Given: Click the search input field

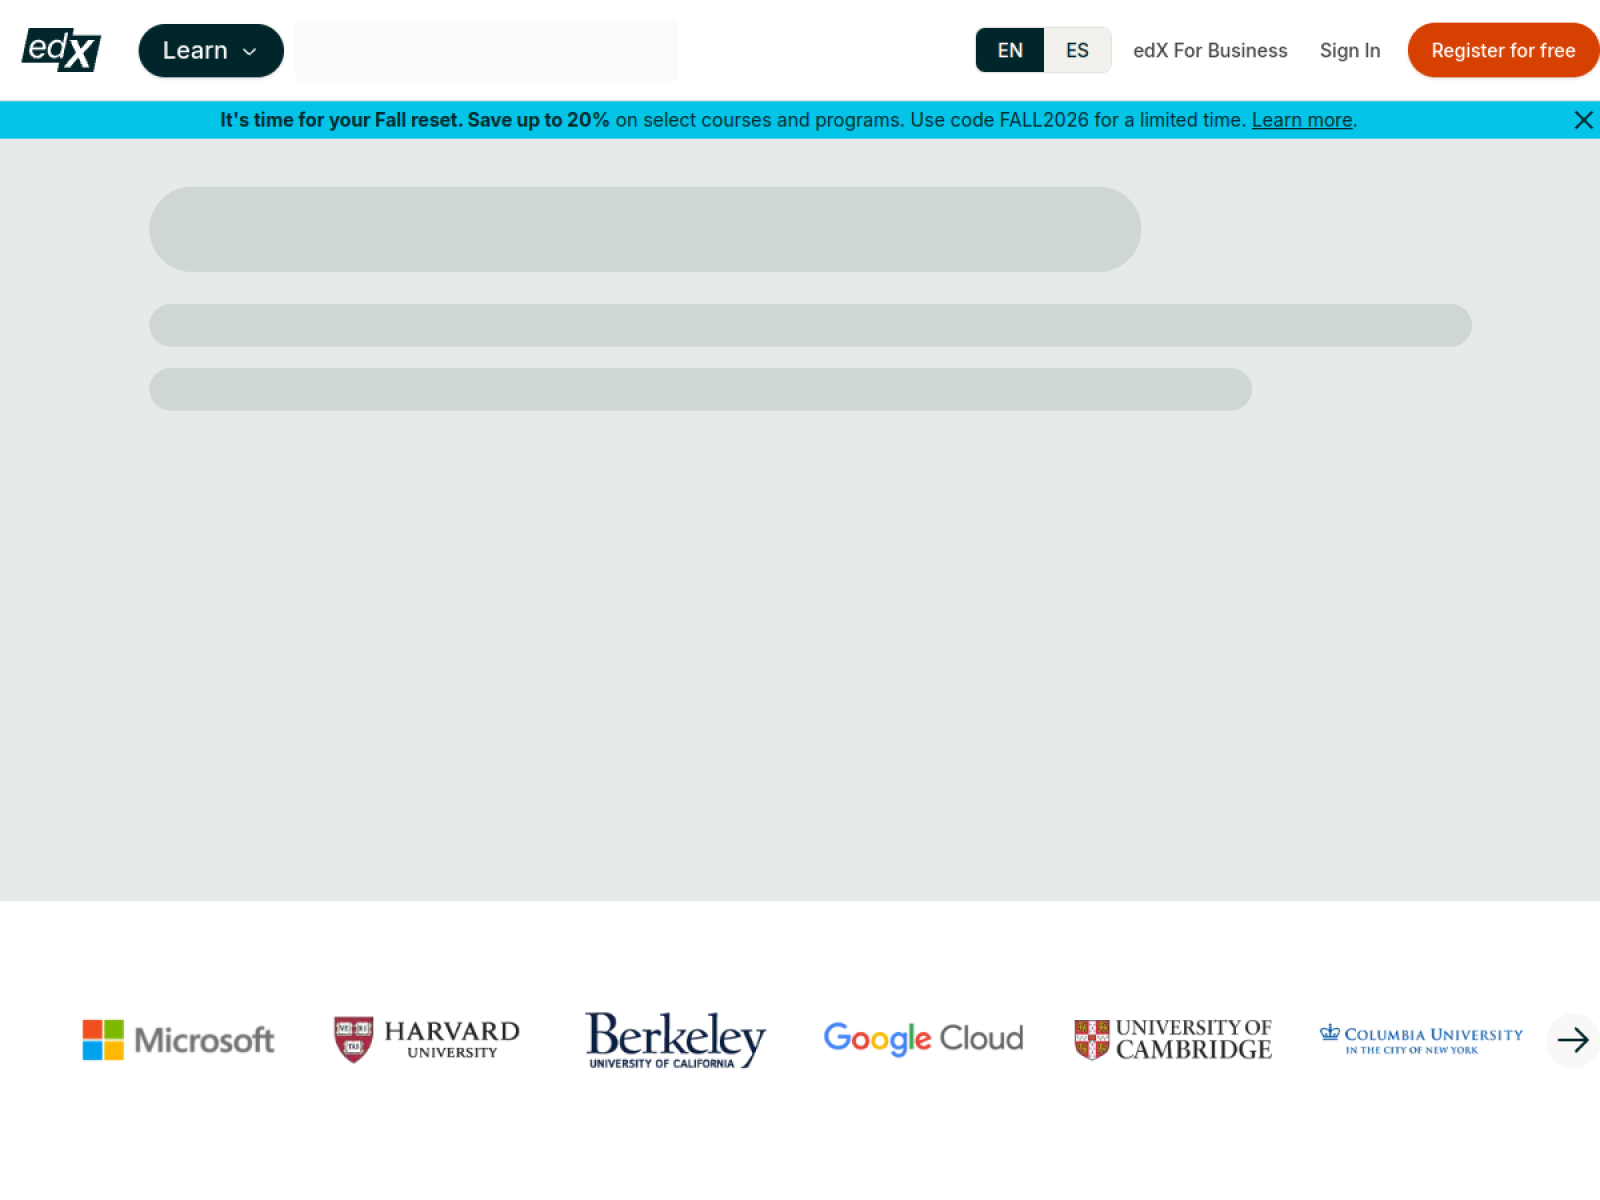Looking at the screenshot, I should 486,50.
